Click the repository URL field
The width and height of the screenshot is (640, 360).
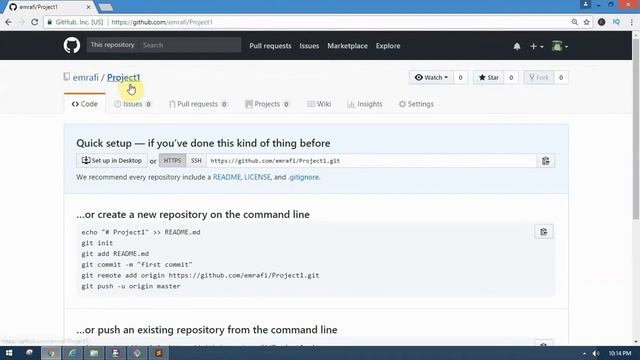371,161
